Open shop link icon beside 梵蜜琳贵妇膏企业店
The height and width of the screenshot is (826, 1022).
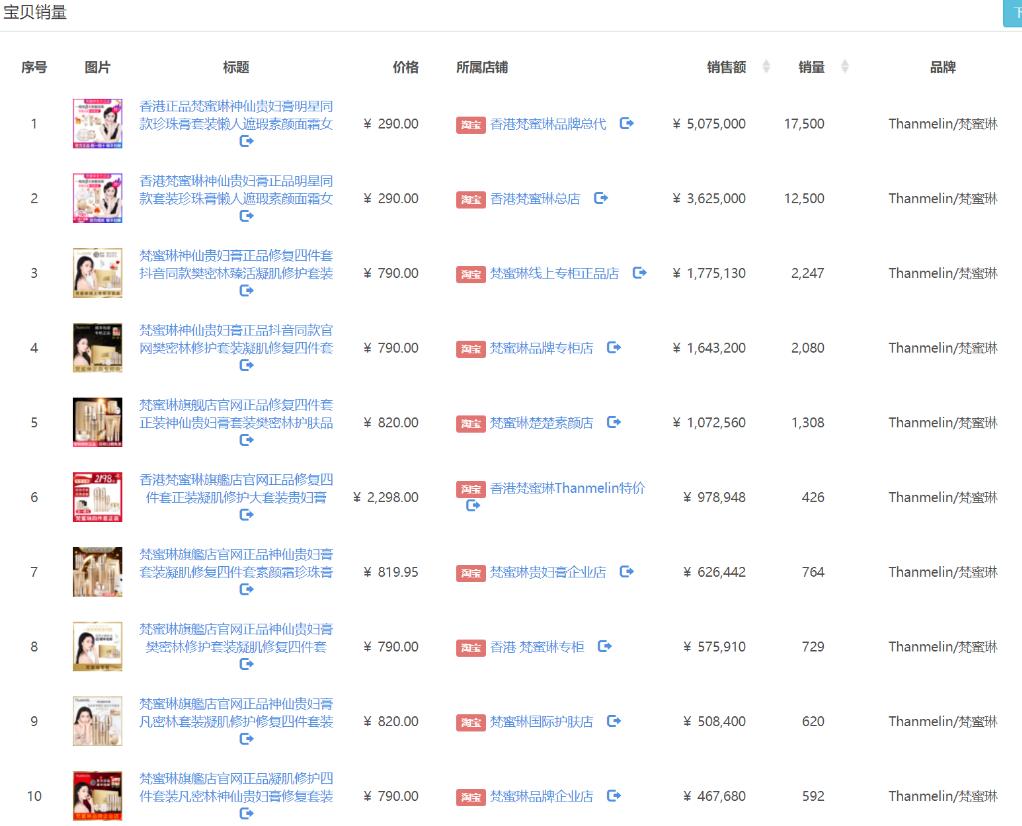pyautogui.click(x=626, y=571)
